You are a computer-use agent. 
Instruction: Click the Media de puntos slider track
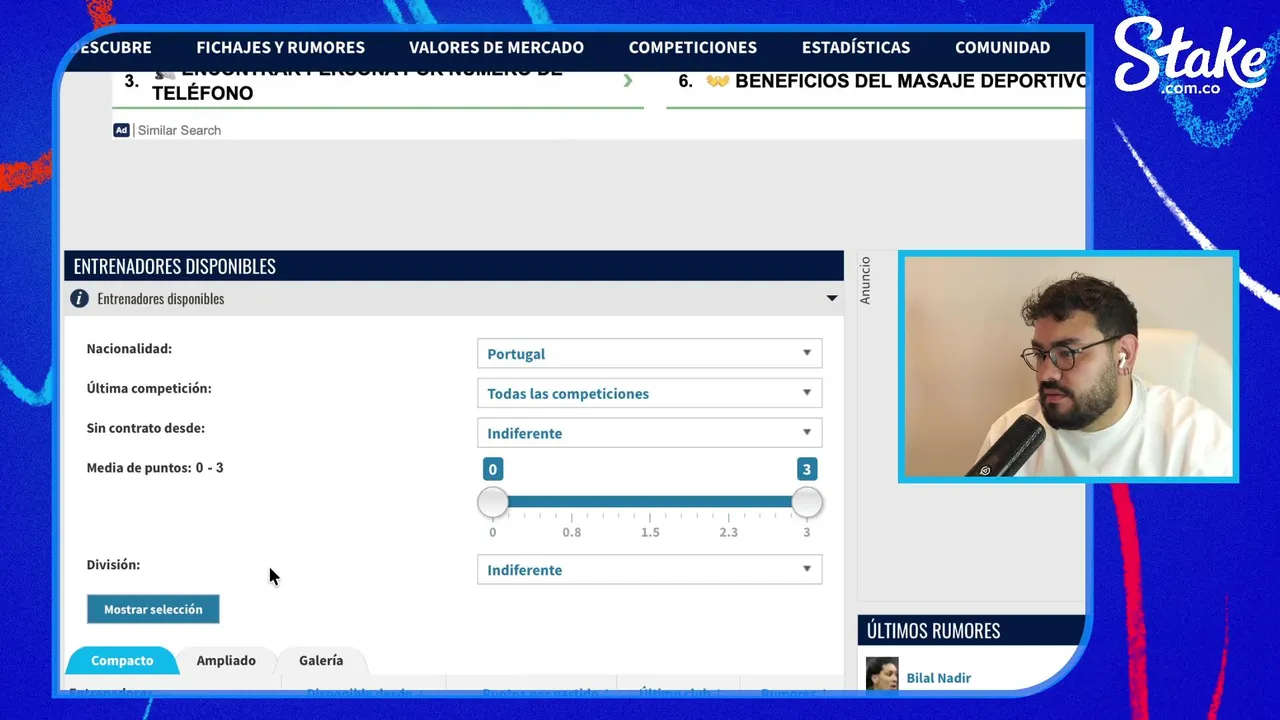[650, 502]
